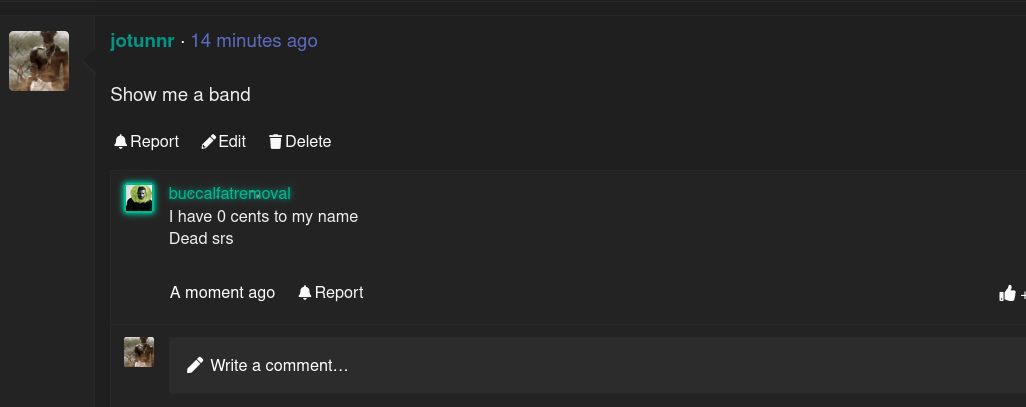
Task: Focus the Write a comment field
Action: pyautogui.click(x=597, y=365)
